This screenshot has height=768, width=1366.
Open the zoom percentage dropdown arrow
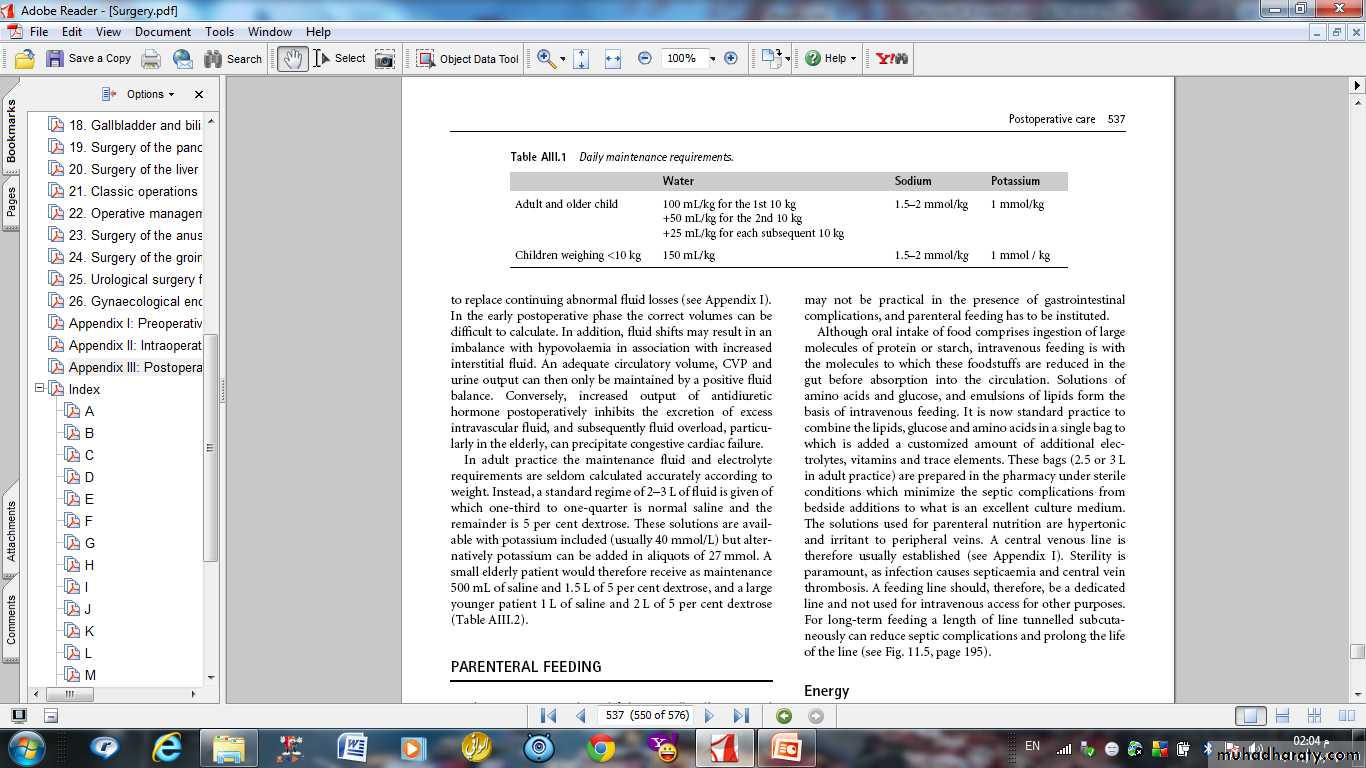[712, 59]
